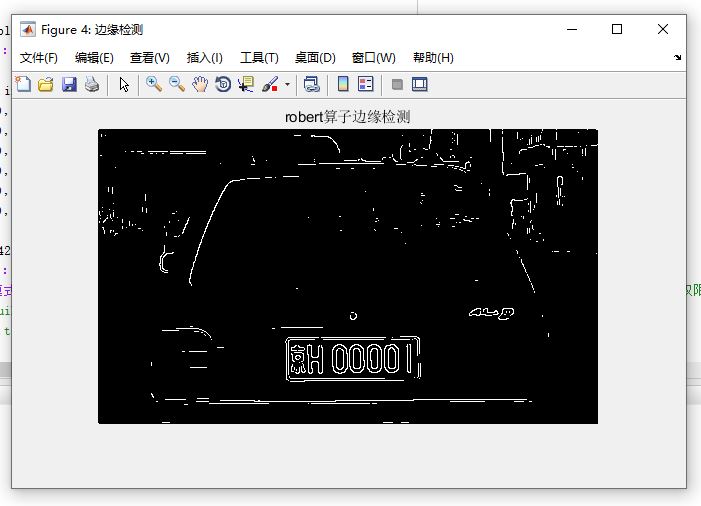Open the 查看(V) menu
This screenshot has width=701, height=506.
pyautogui.click(x=150, y=58)
